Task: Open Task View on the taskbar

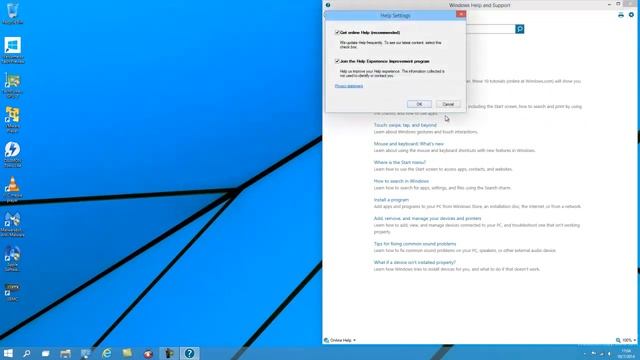Action: (x=45, y=353)
